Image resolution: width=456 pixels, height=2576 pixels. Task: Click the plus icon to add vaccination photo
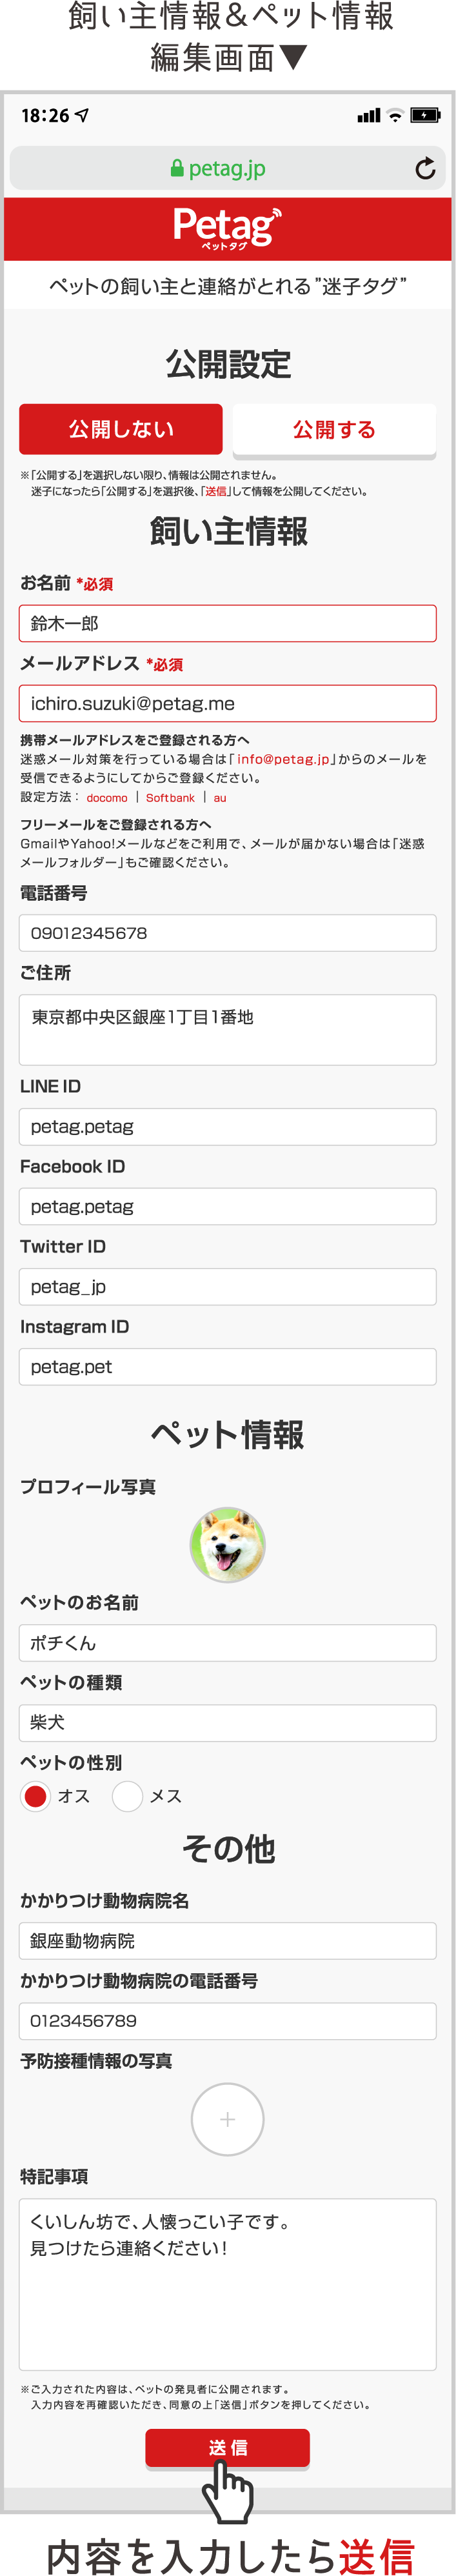[227, 2119]
